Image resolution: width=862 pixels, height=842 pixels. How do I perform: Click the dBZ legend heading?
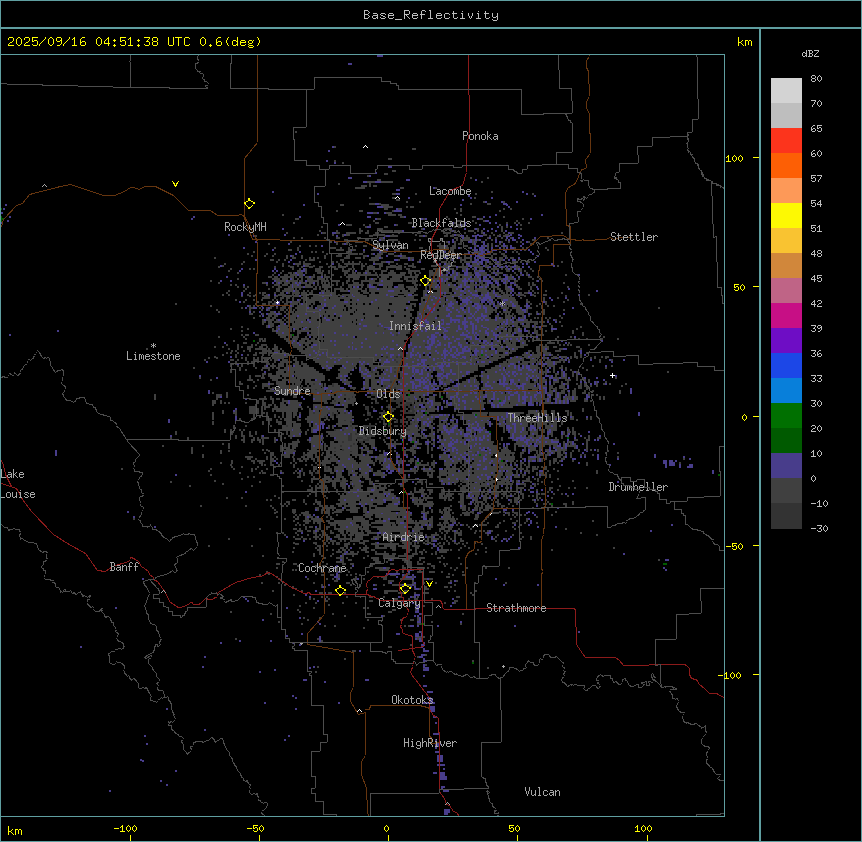810,53
